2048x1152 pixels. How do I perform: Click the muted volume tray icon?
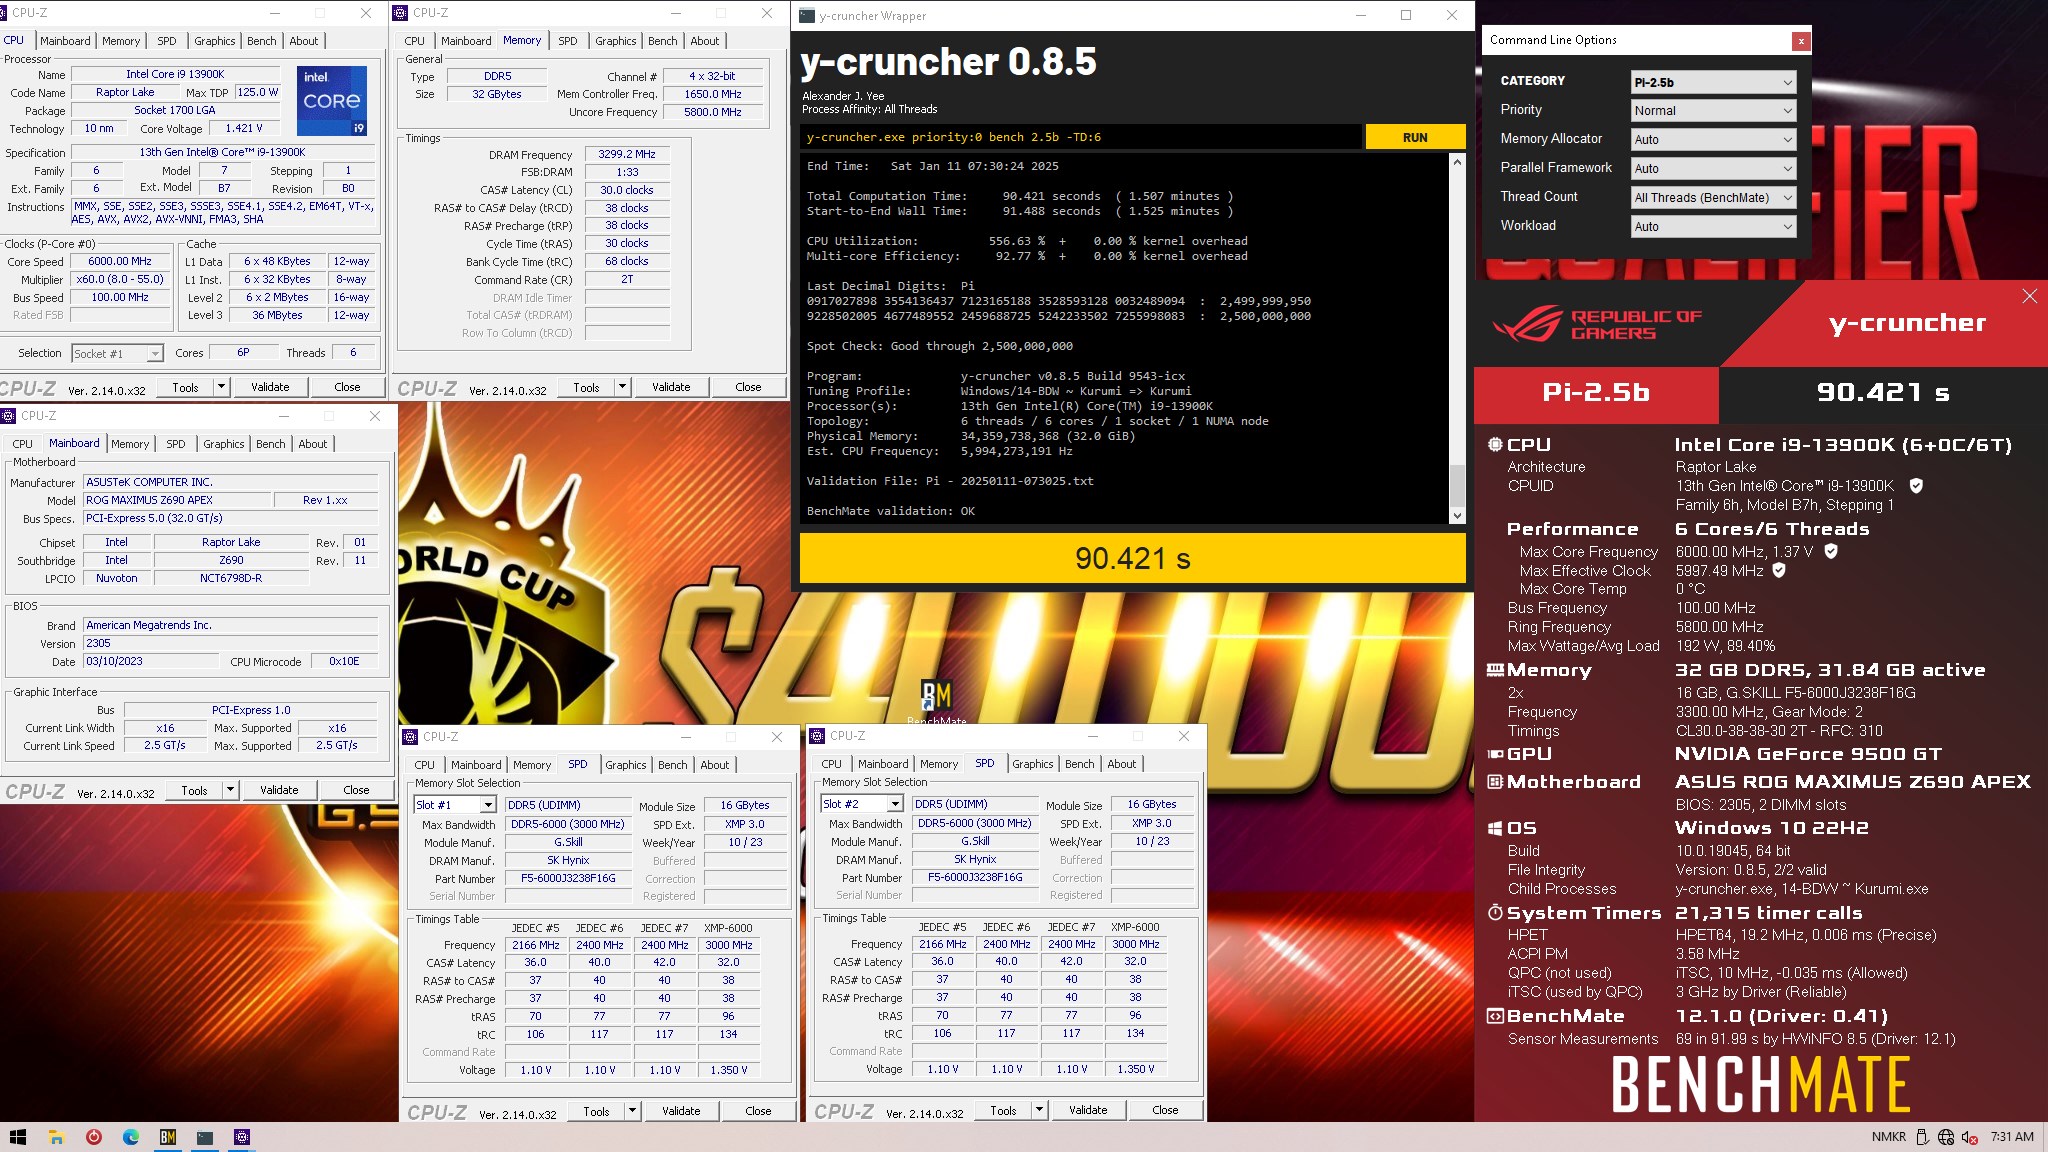(1969, 1137)
